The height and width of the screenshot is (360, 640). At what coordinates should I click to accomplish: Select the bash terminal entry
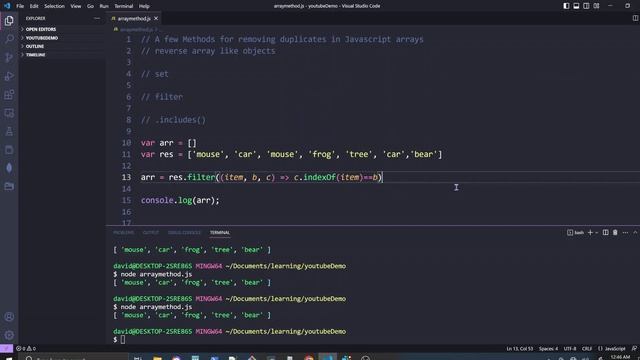pos(576,233)
